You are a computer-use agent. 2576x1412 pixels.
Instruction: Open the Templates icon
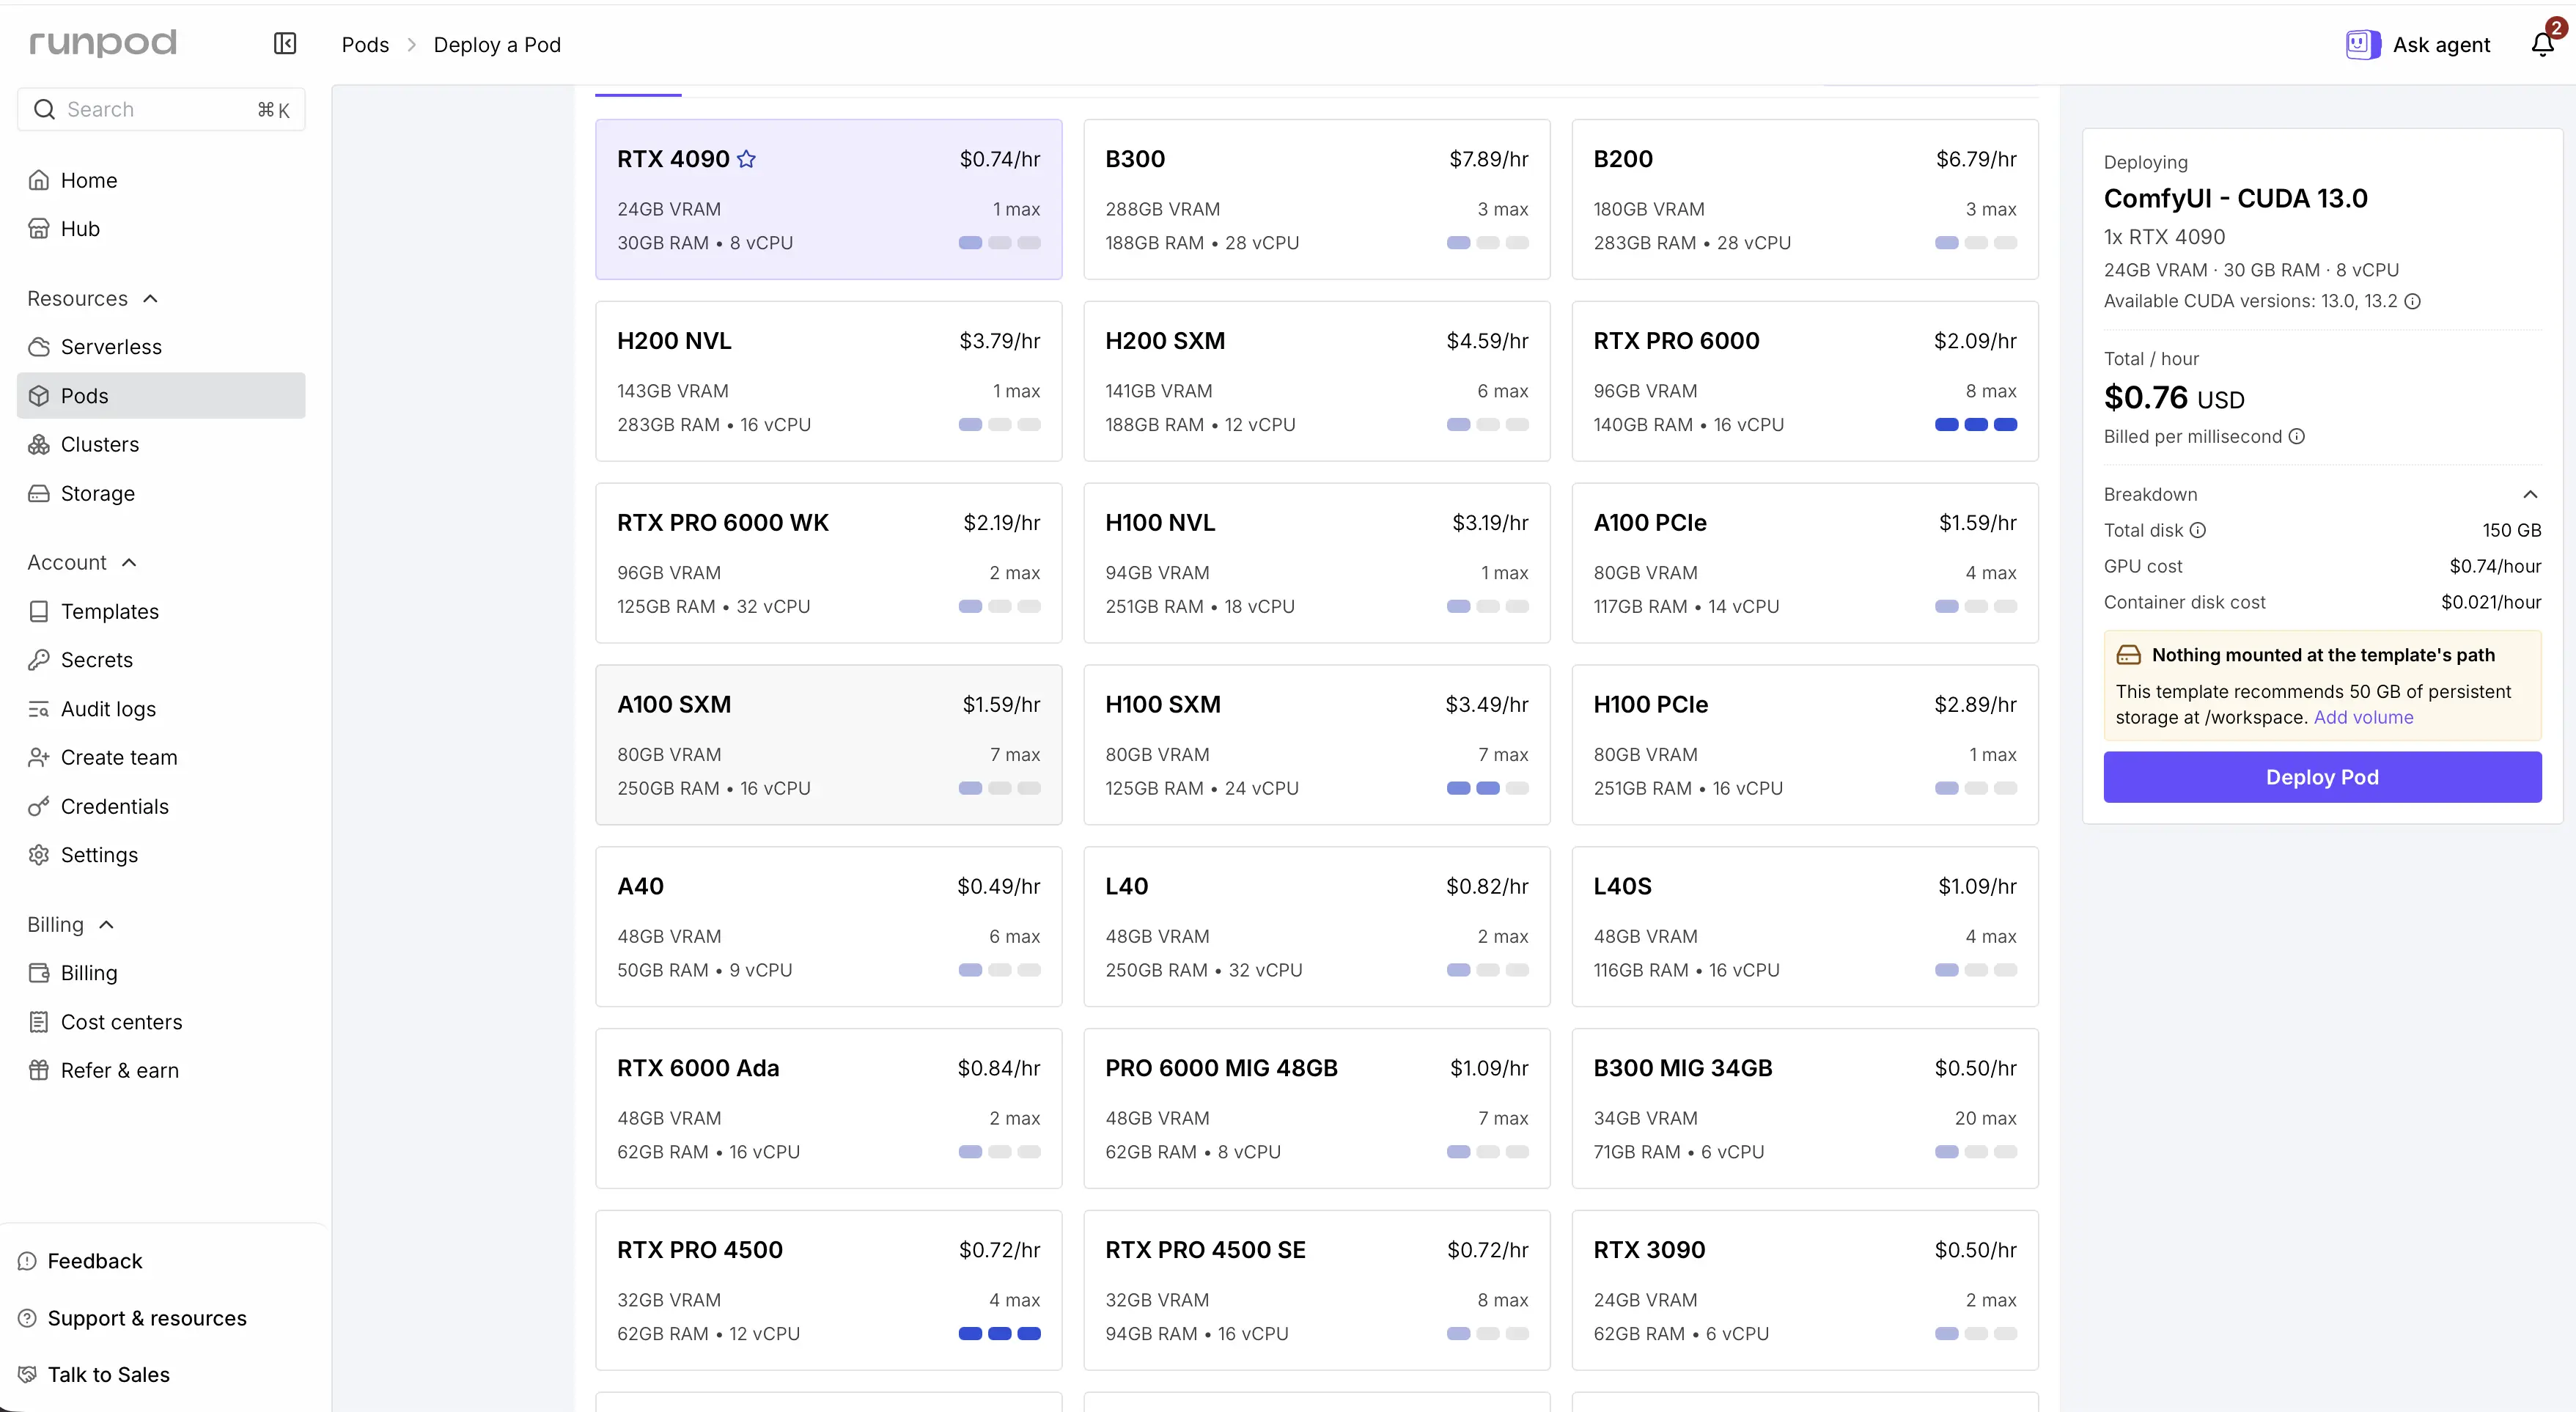[x=39, y=612]
